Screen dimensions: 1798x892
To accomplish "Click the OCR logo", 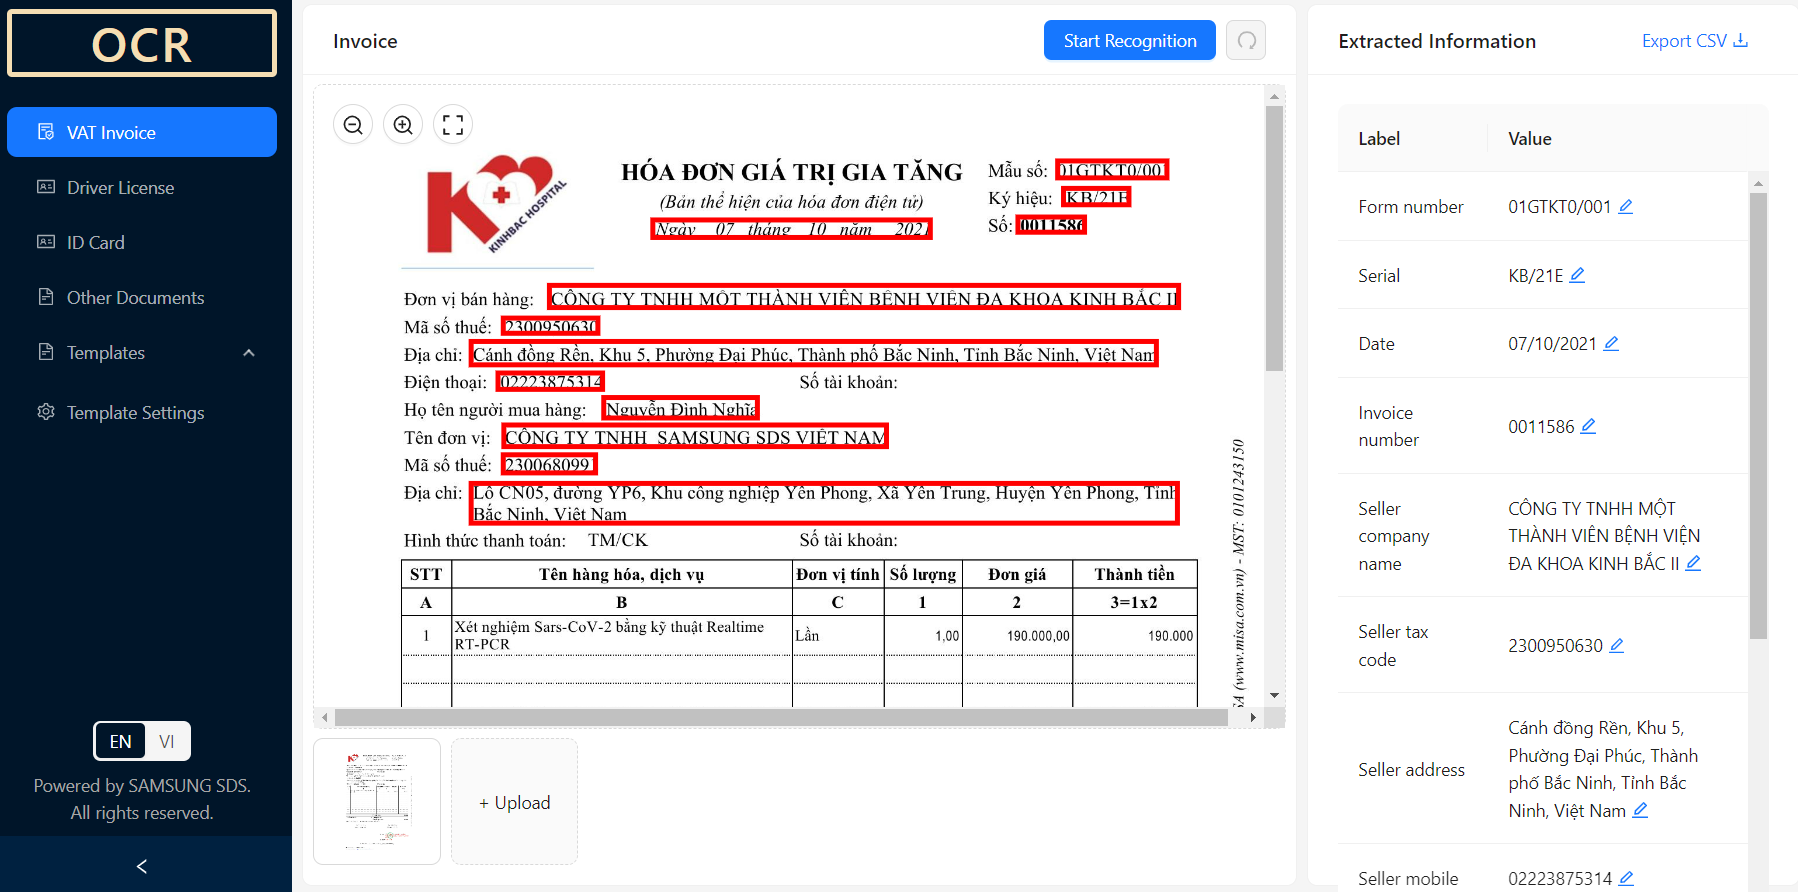I will (142, 44).
